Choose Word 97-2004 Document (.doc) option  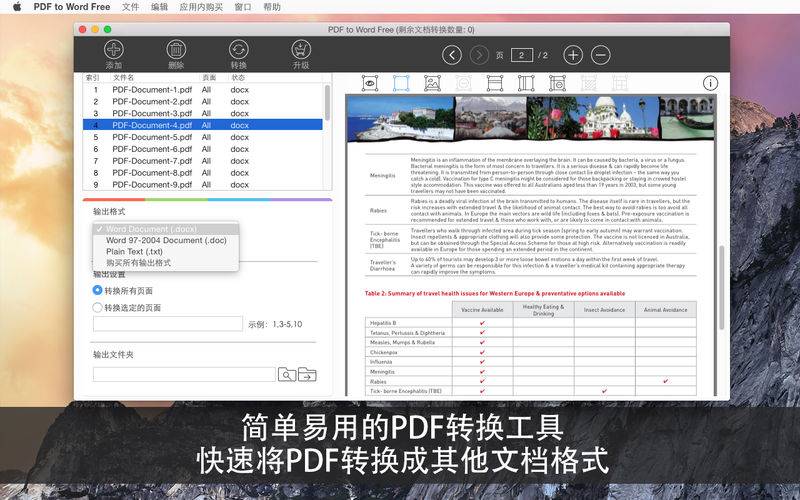[x=166, y=240]
